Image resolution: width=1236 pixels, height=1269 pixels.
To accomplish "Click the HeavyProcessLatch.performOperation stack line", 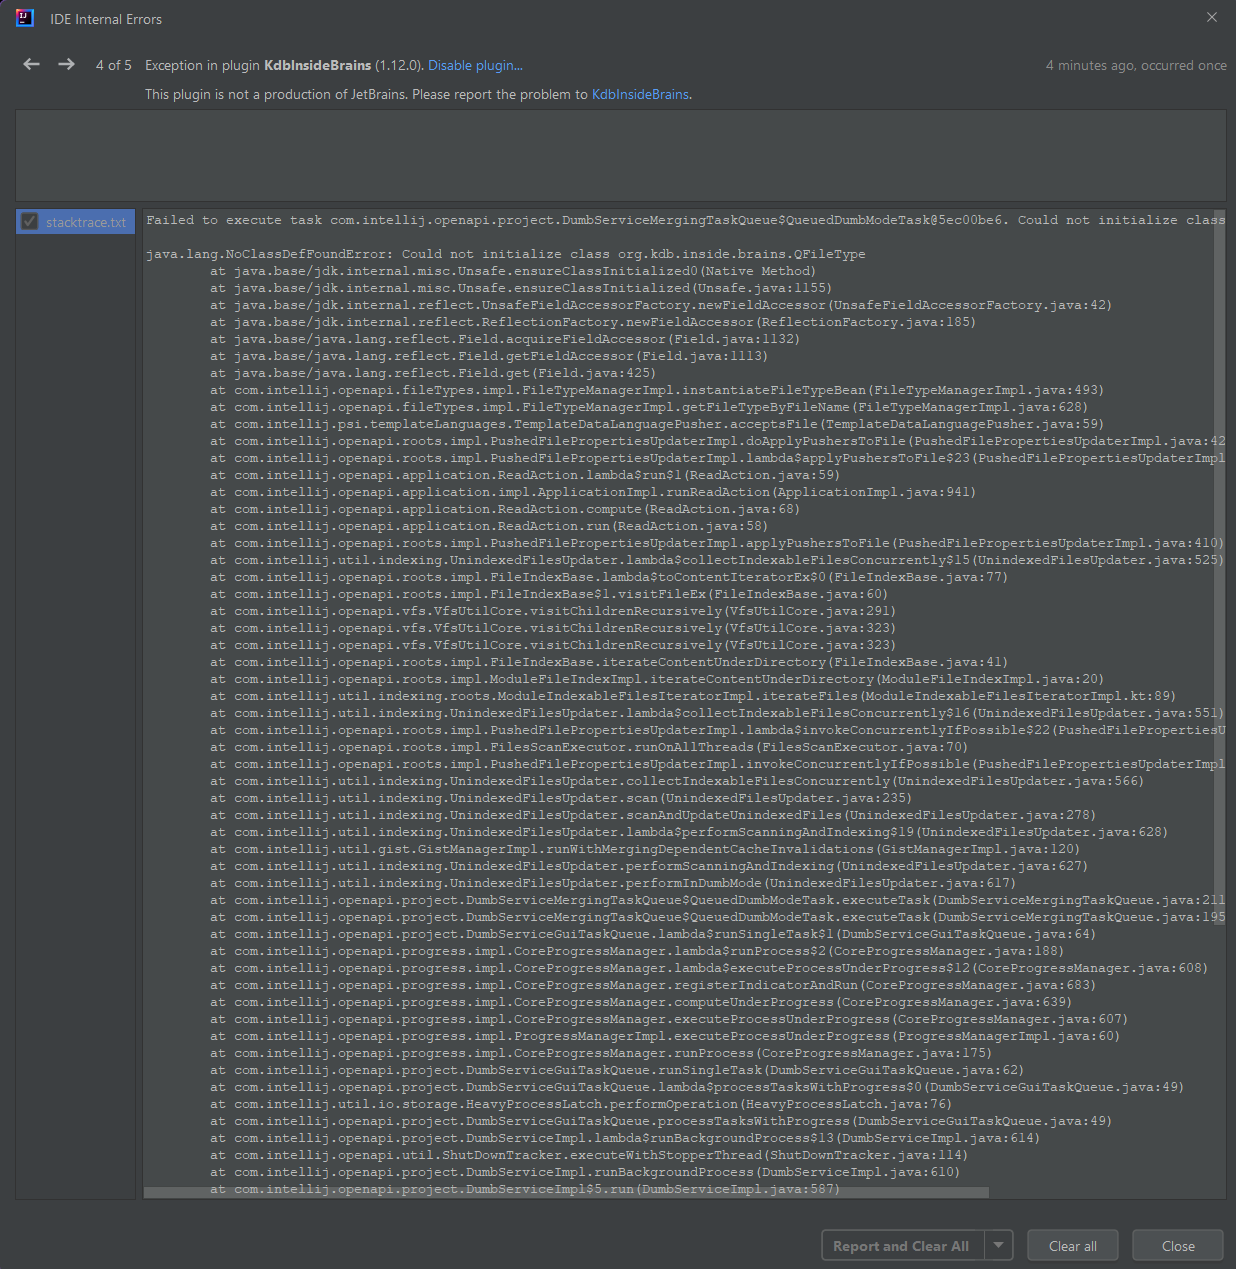I will pyautogui.click(x=581, y=1104).
